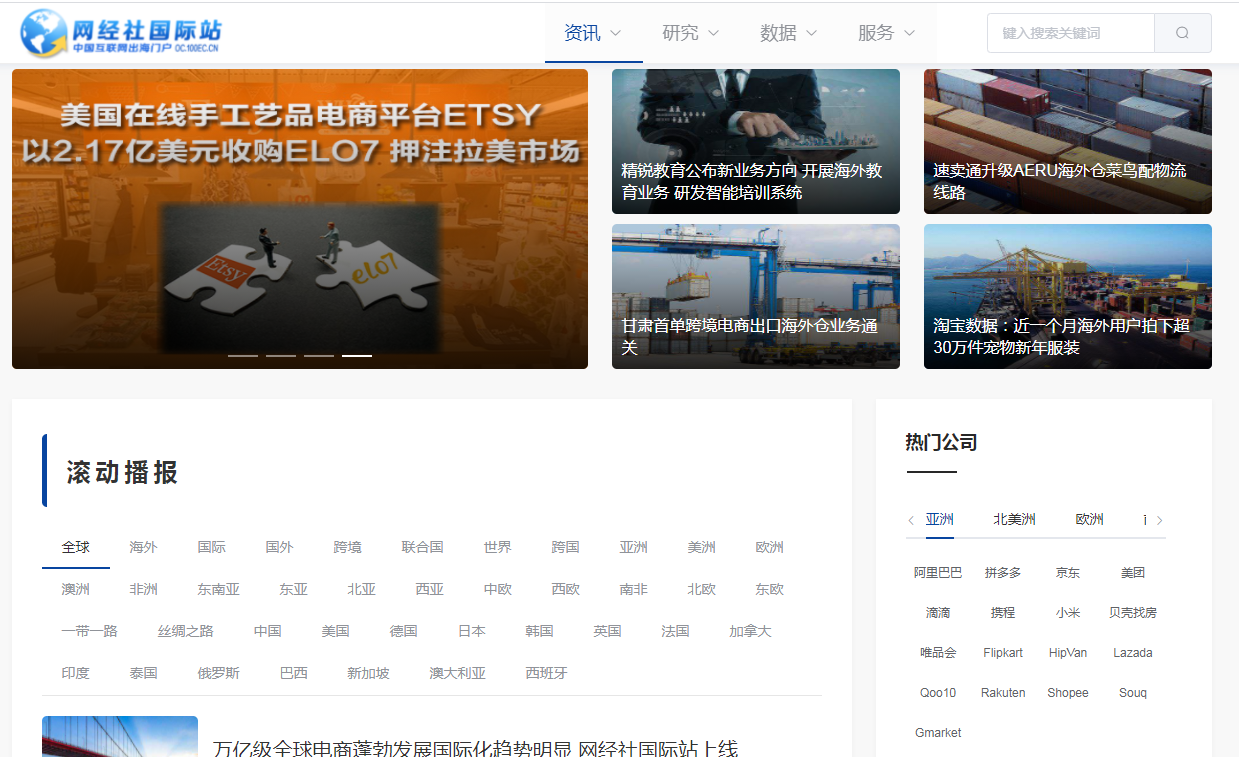The height and width of the screenshot is (757, 1239).
Task: Select the 日本 filter tab
Action: [x=472, y=631]
